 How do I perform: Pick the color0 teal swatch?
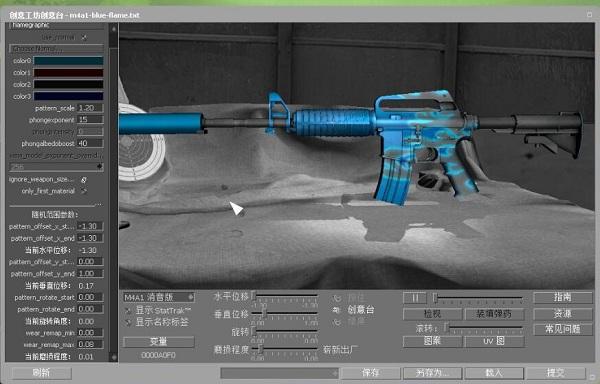click(68, 61)
